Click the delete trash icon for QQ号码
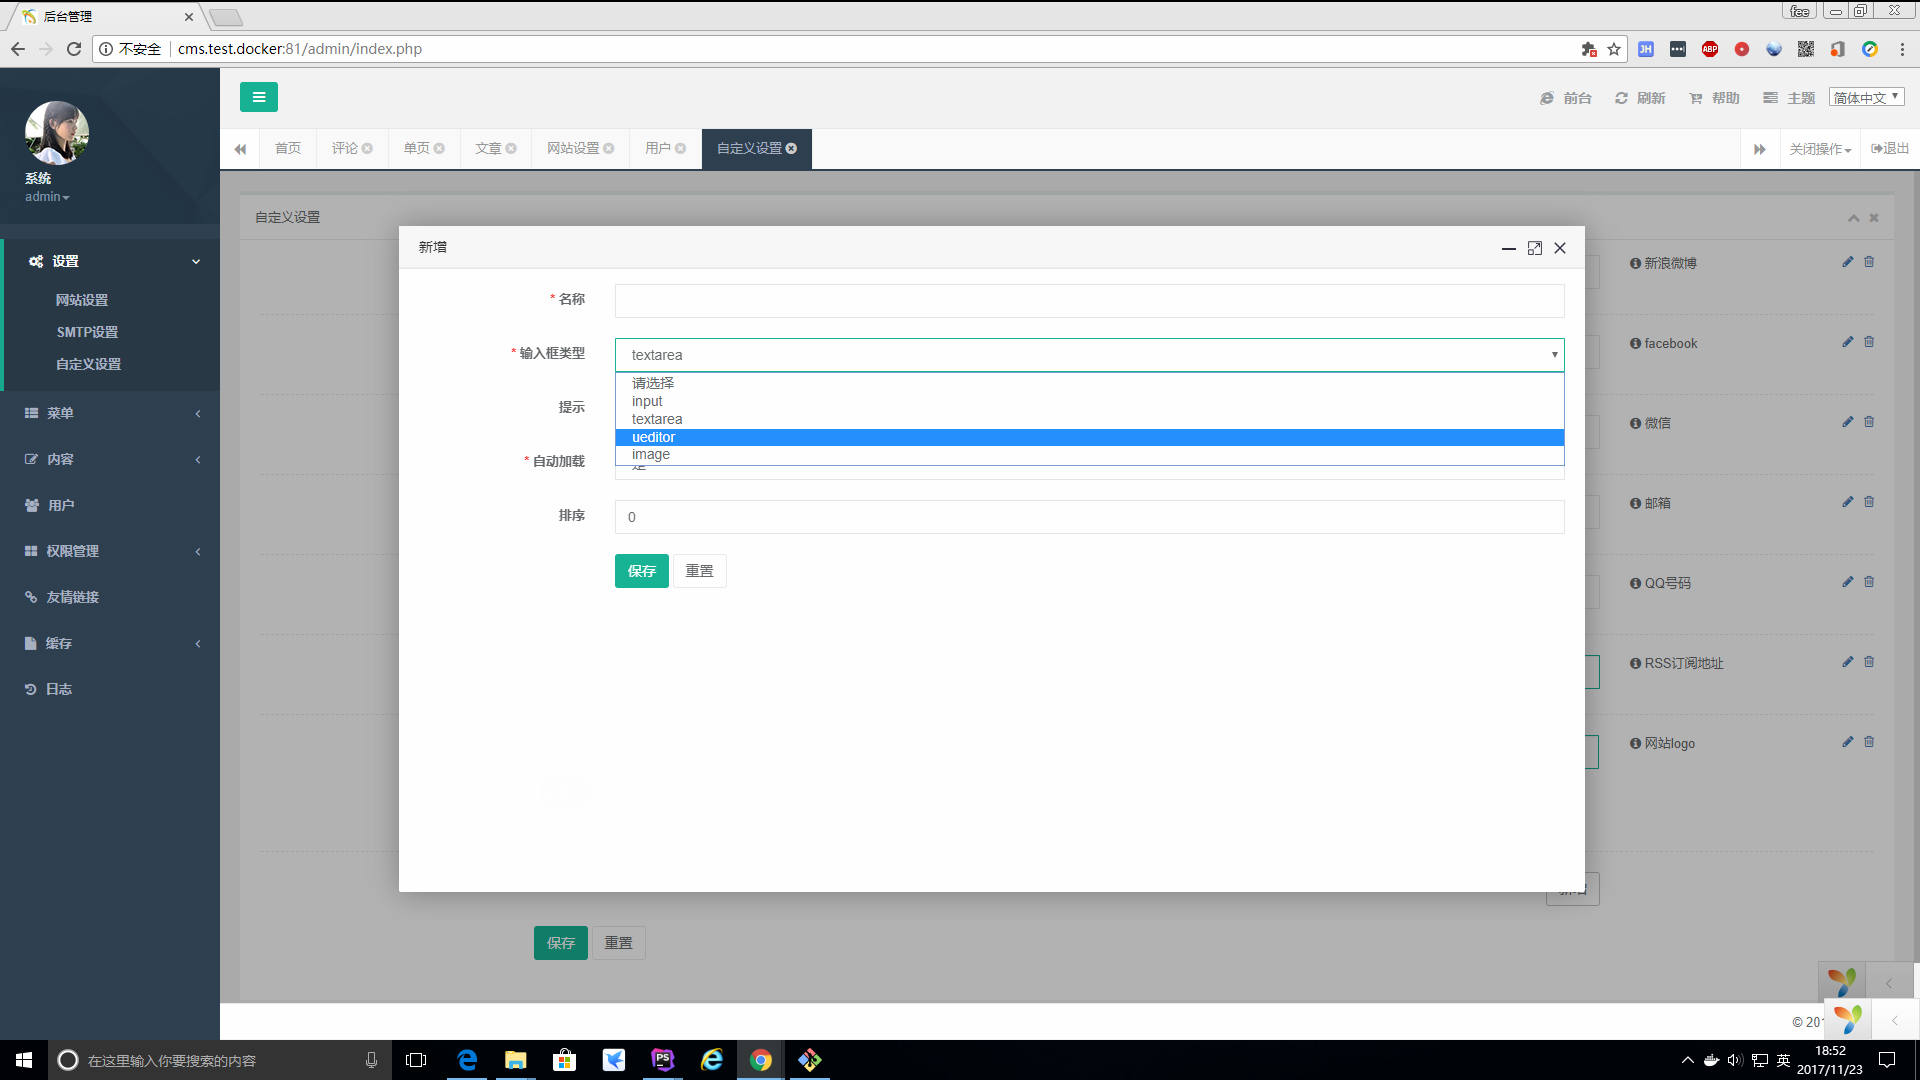Image resolution: width=1920 pixels, height=1080 pixels. coord(1868,582)
